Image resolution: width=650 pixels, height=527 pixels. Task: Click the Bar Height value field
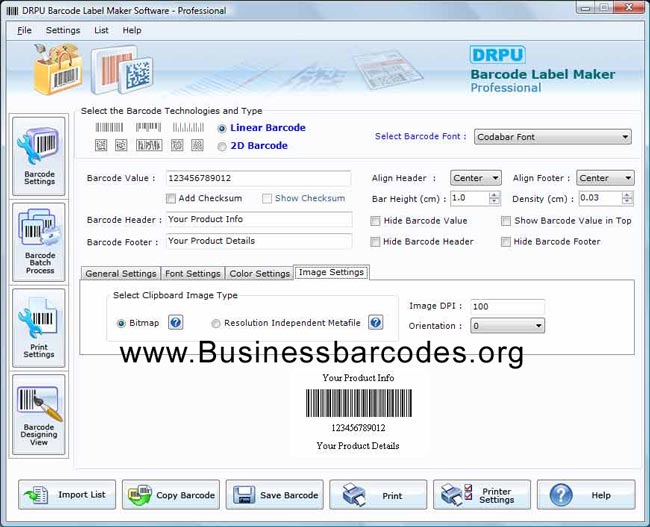(470, 198)
